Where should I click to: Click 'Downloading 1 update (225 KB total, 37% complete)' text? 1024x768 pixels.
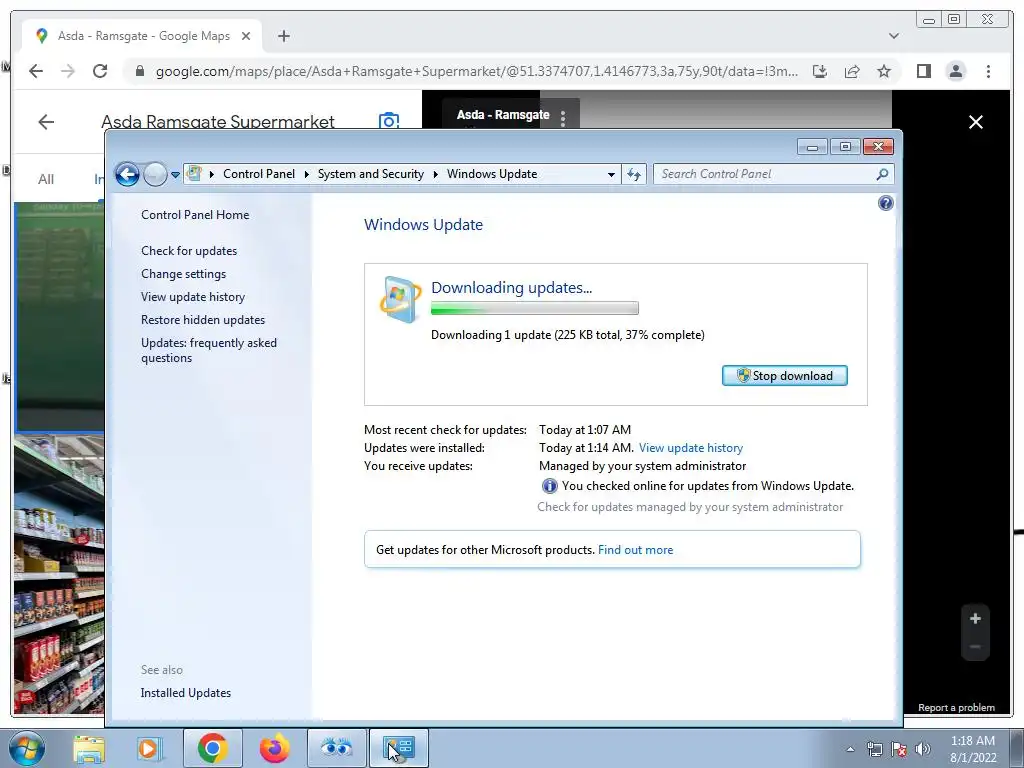tap(568, 335)
